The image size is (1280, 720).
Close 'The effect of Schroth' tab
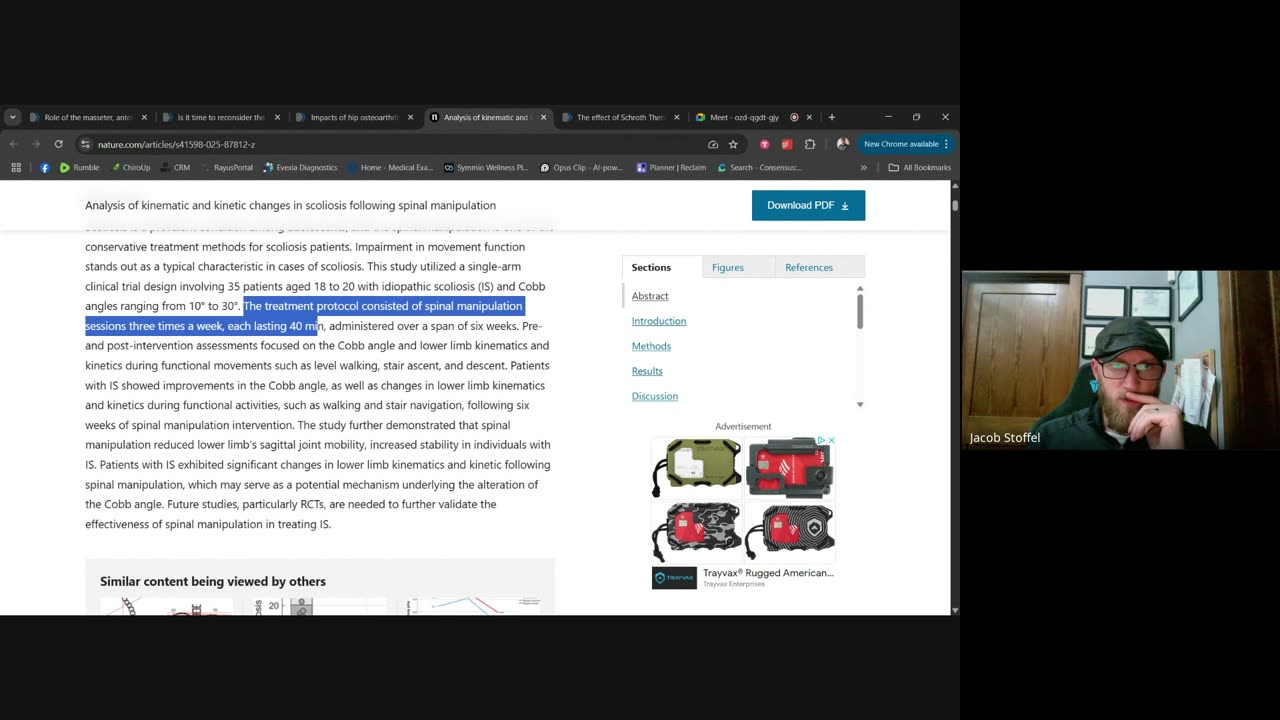[x=677, y=117]
